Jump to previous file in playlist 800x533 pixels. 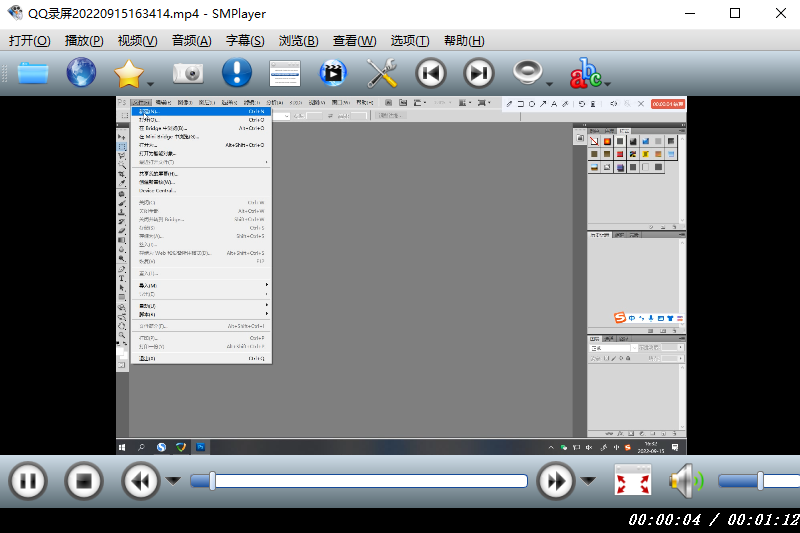[431, 73]
